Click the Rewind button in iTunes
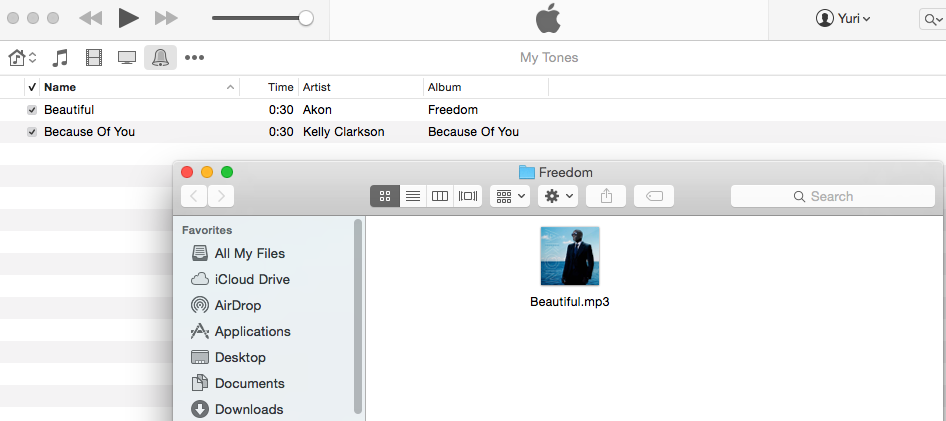The image size is (946, 421). [90, 18]
